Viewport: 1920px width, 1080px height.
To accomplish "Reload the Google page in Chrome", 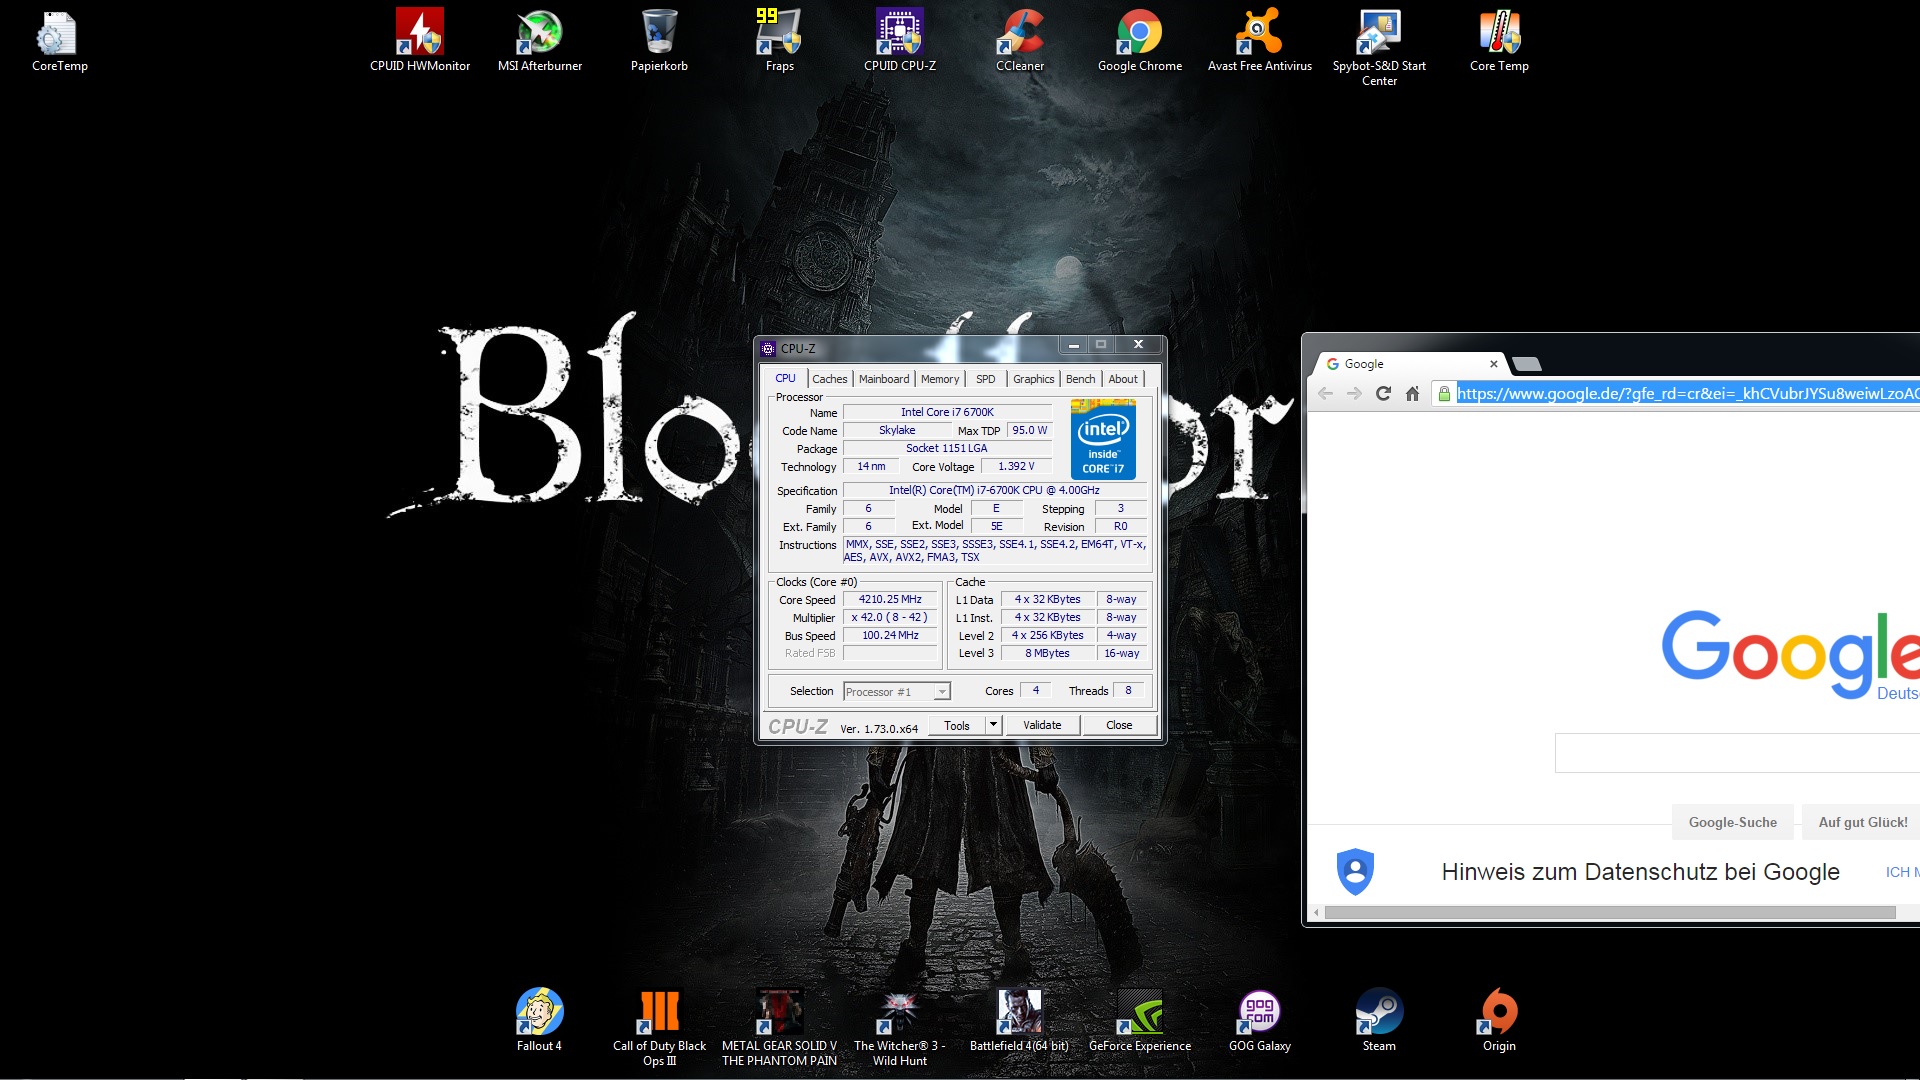I will [x=1383, y=394].
